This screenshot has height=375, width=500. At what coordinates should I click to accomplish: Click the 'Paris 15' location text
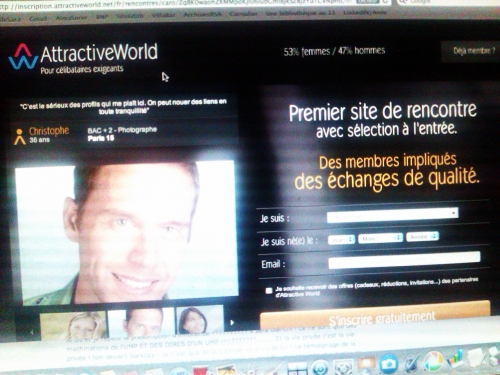[101, 138]
